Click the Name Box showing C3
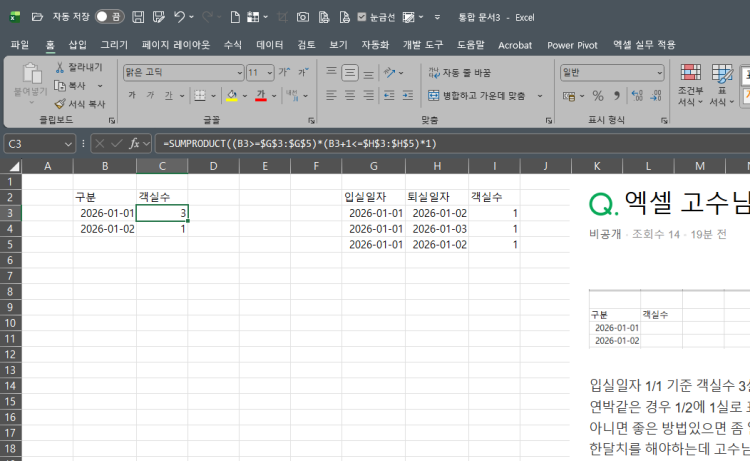This screenshot has width=750, height=461. point(40,143)
